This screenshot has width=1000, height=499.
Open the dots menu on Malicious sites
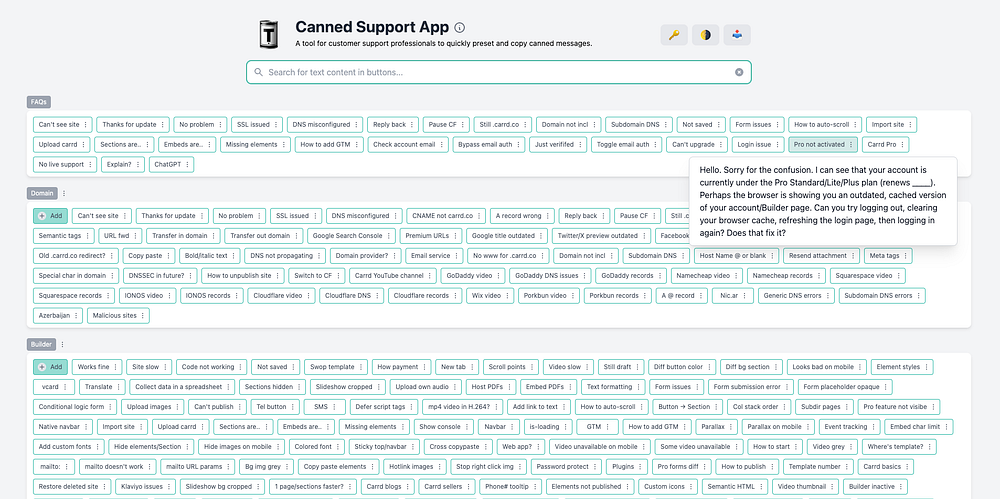coord(142,316)
